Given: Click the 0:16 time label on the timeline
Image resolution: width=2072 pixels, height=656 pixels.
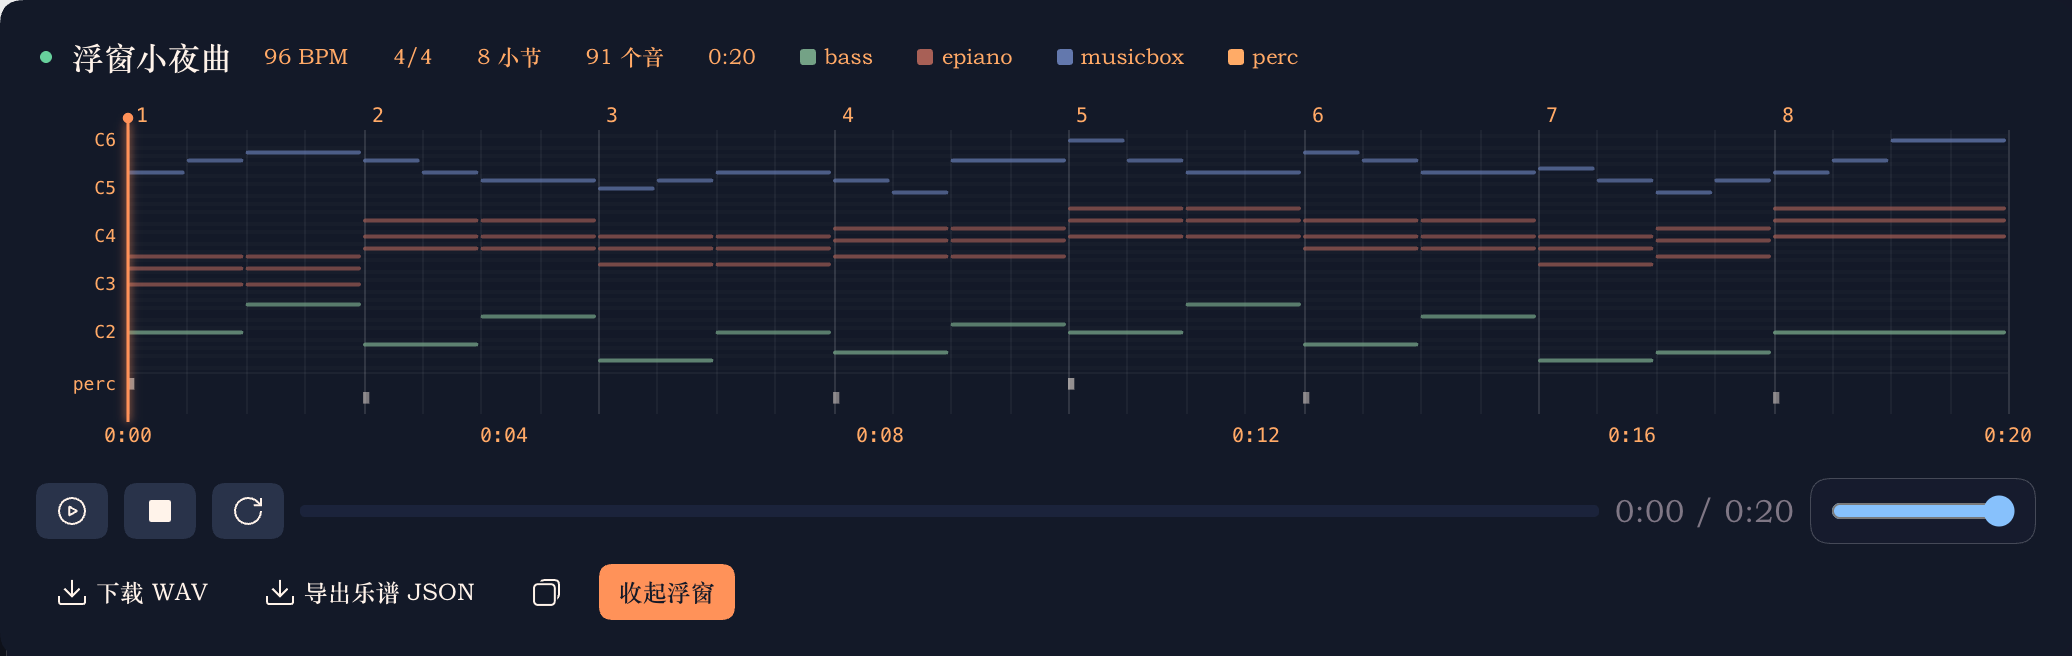Looking at the screenshot, I should pyautogui.click(x=1632, y=435).
